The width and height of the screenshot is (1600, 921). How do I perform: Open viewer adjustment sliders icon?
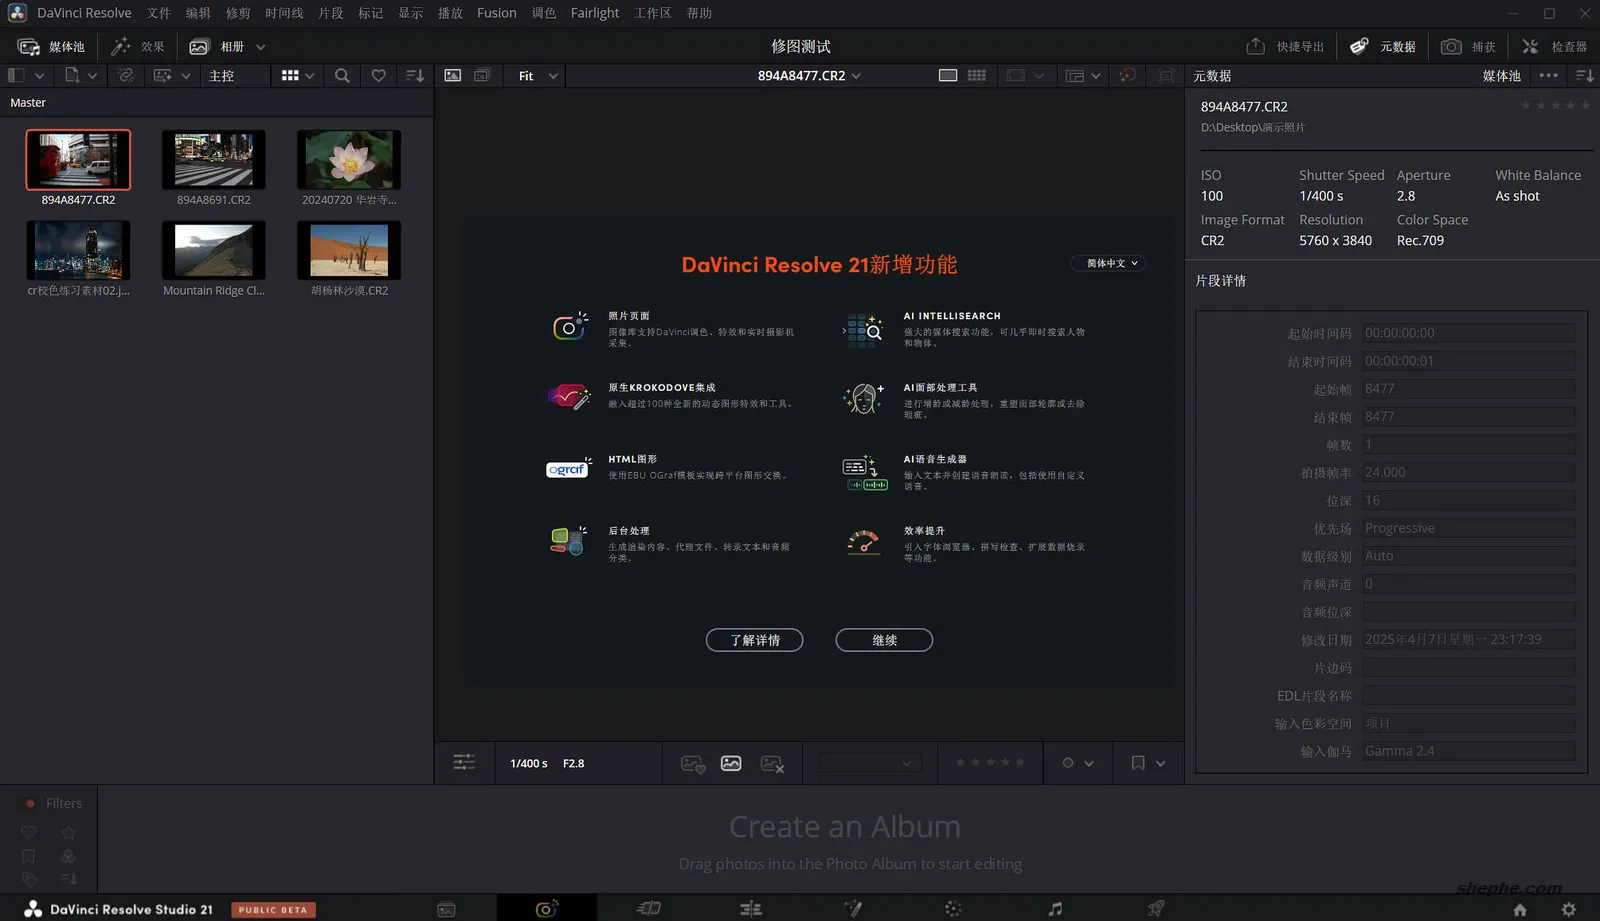coord(464,762)
